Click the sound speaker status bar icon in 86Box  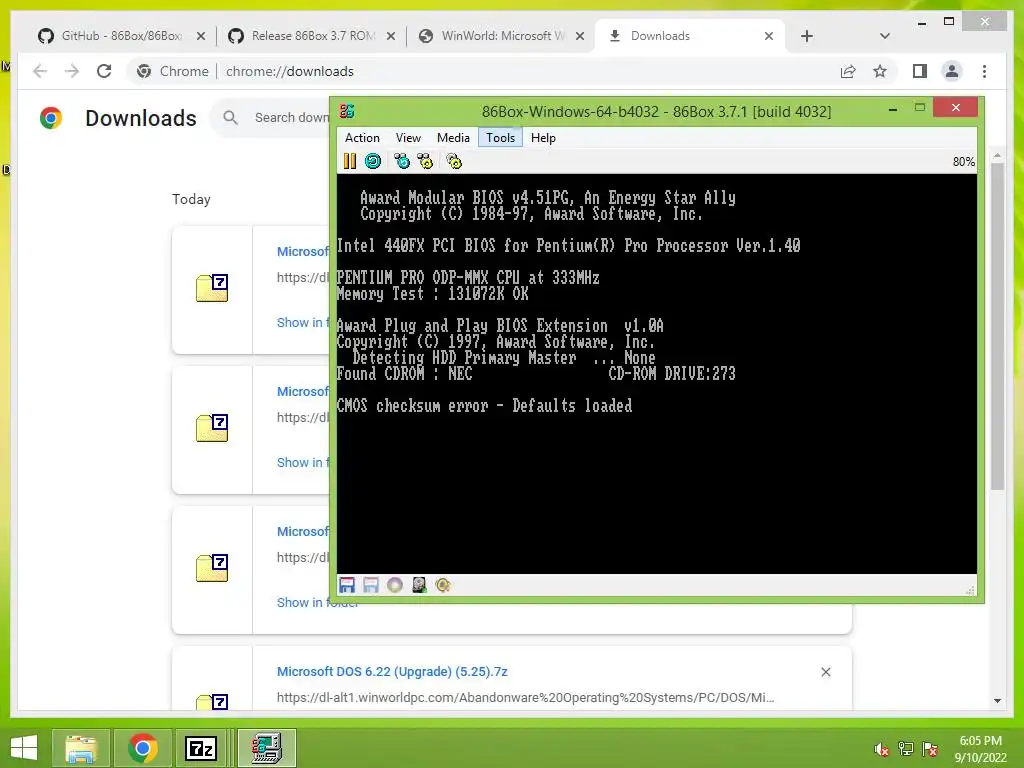tap(443, 585)
